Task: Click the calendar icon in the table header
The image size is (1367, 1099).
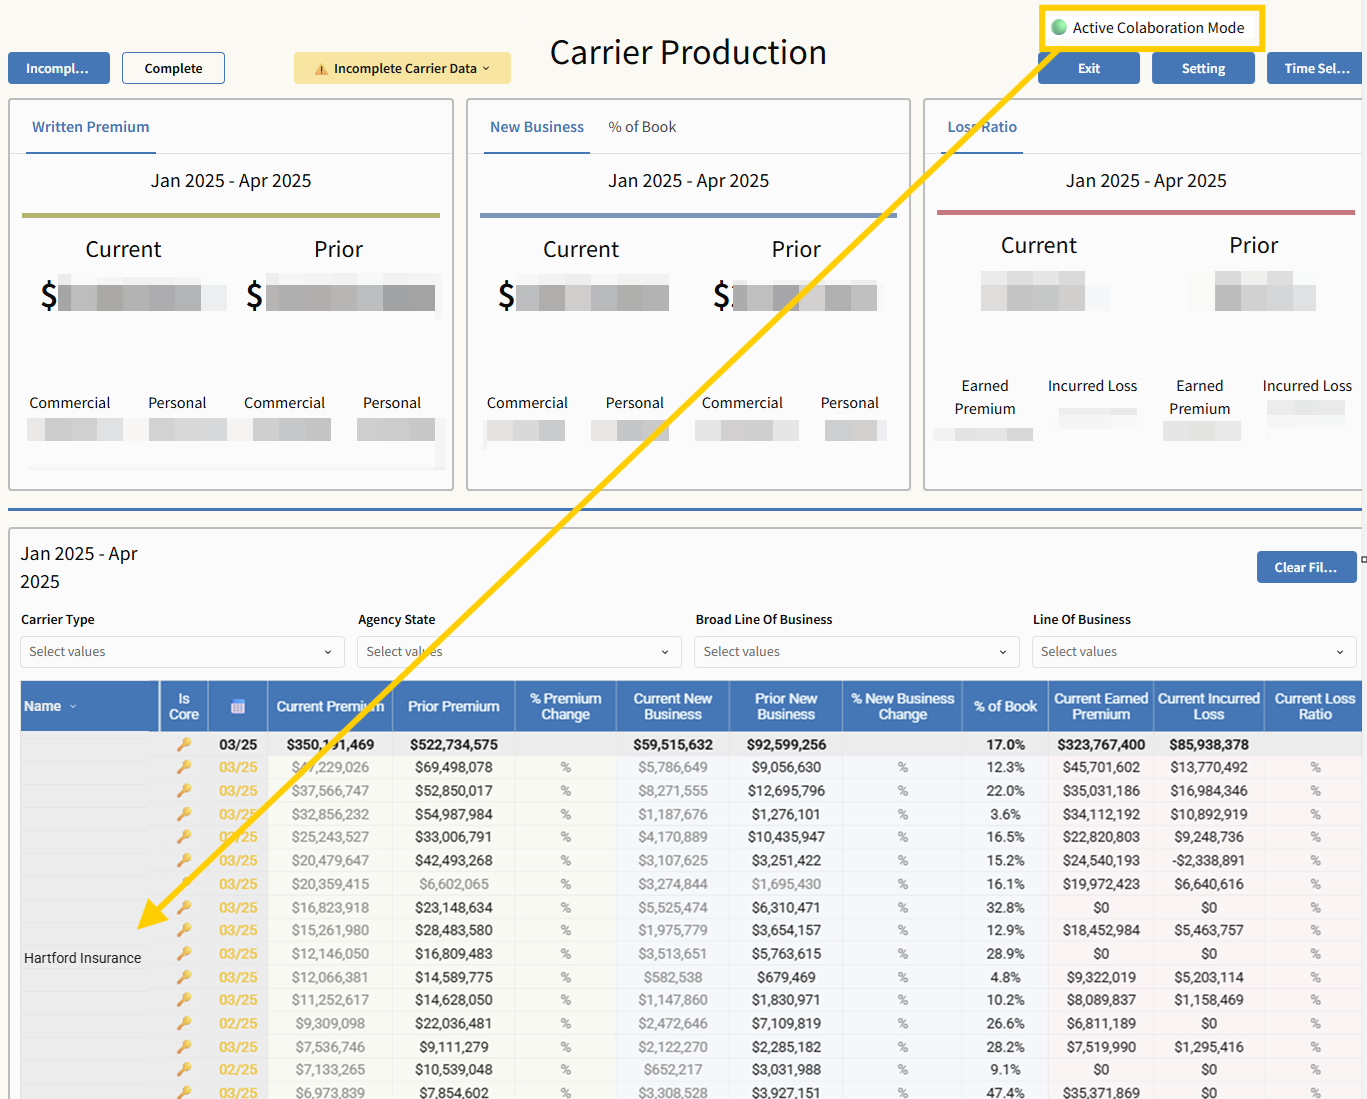Action: (238, 706)
